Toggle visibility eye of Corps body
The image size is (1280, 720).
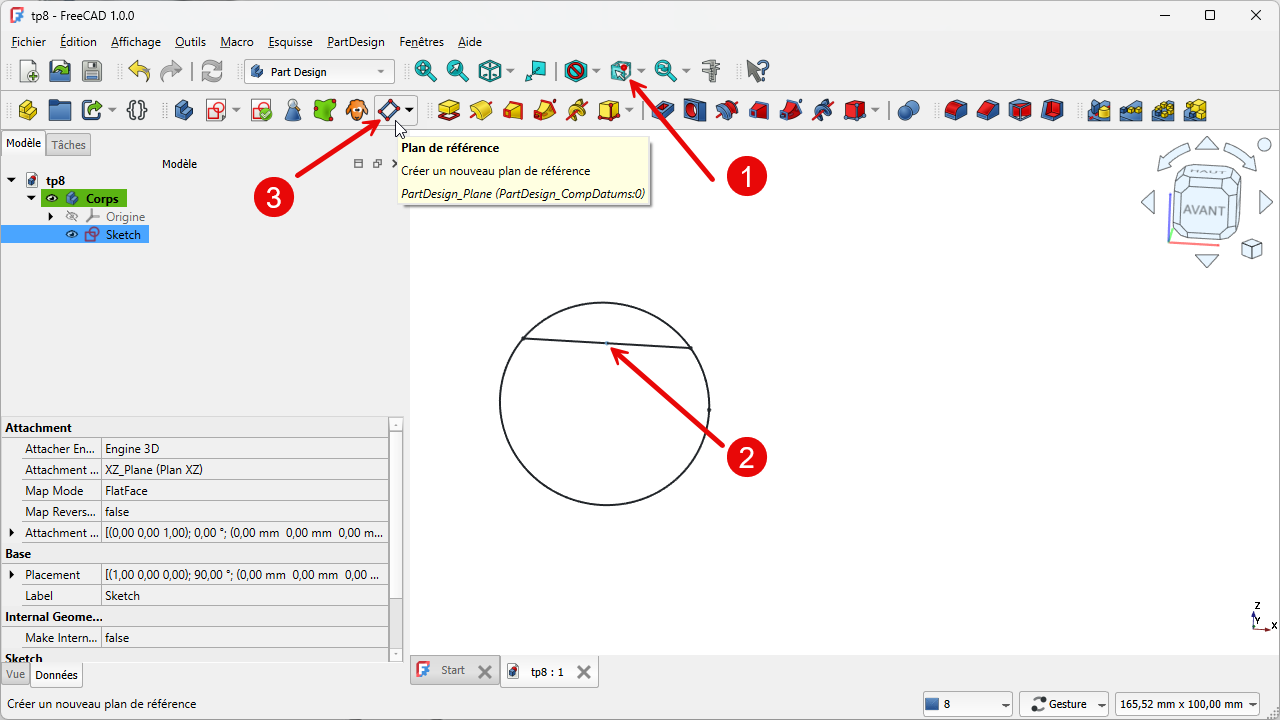point(52,199)
